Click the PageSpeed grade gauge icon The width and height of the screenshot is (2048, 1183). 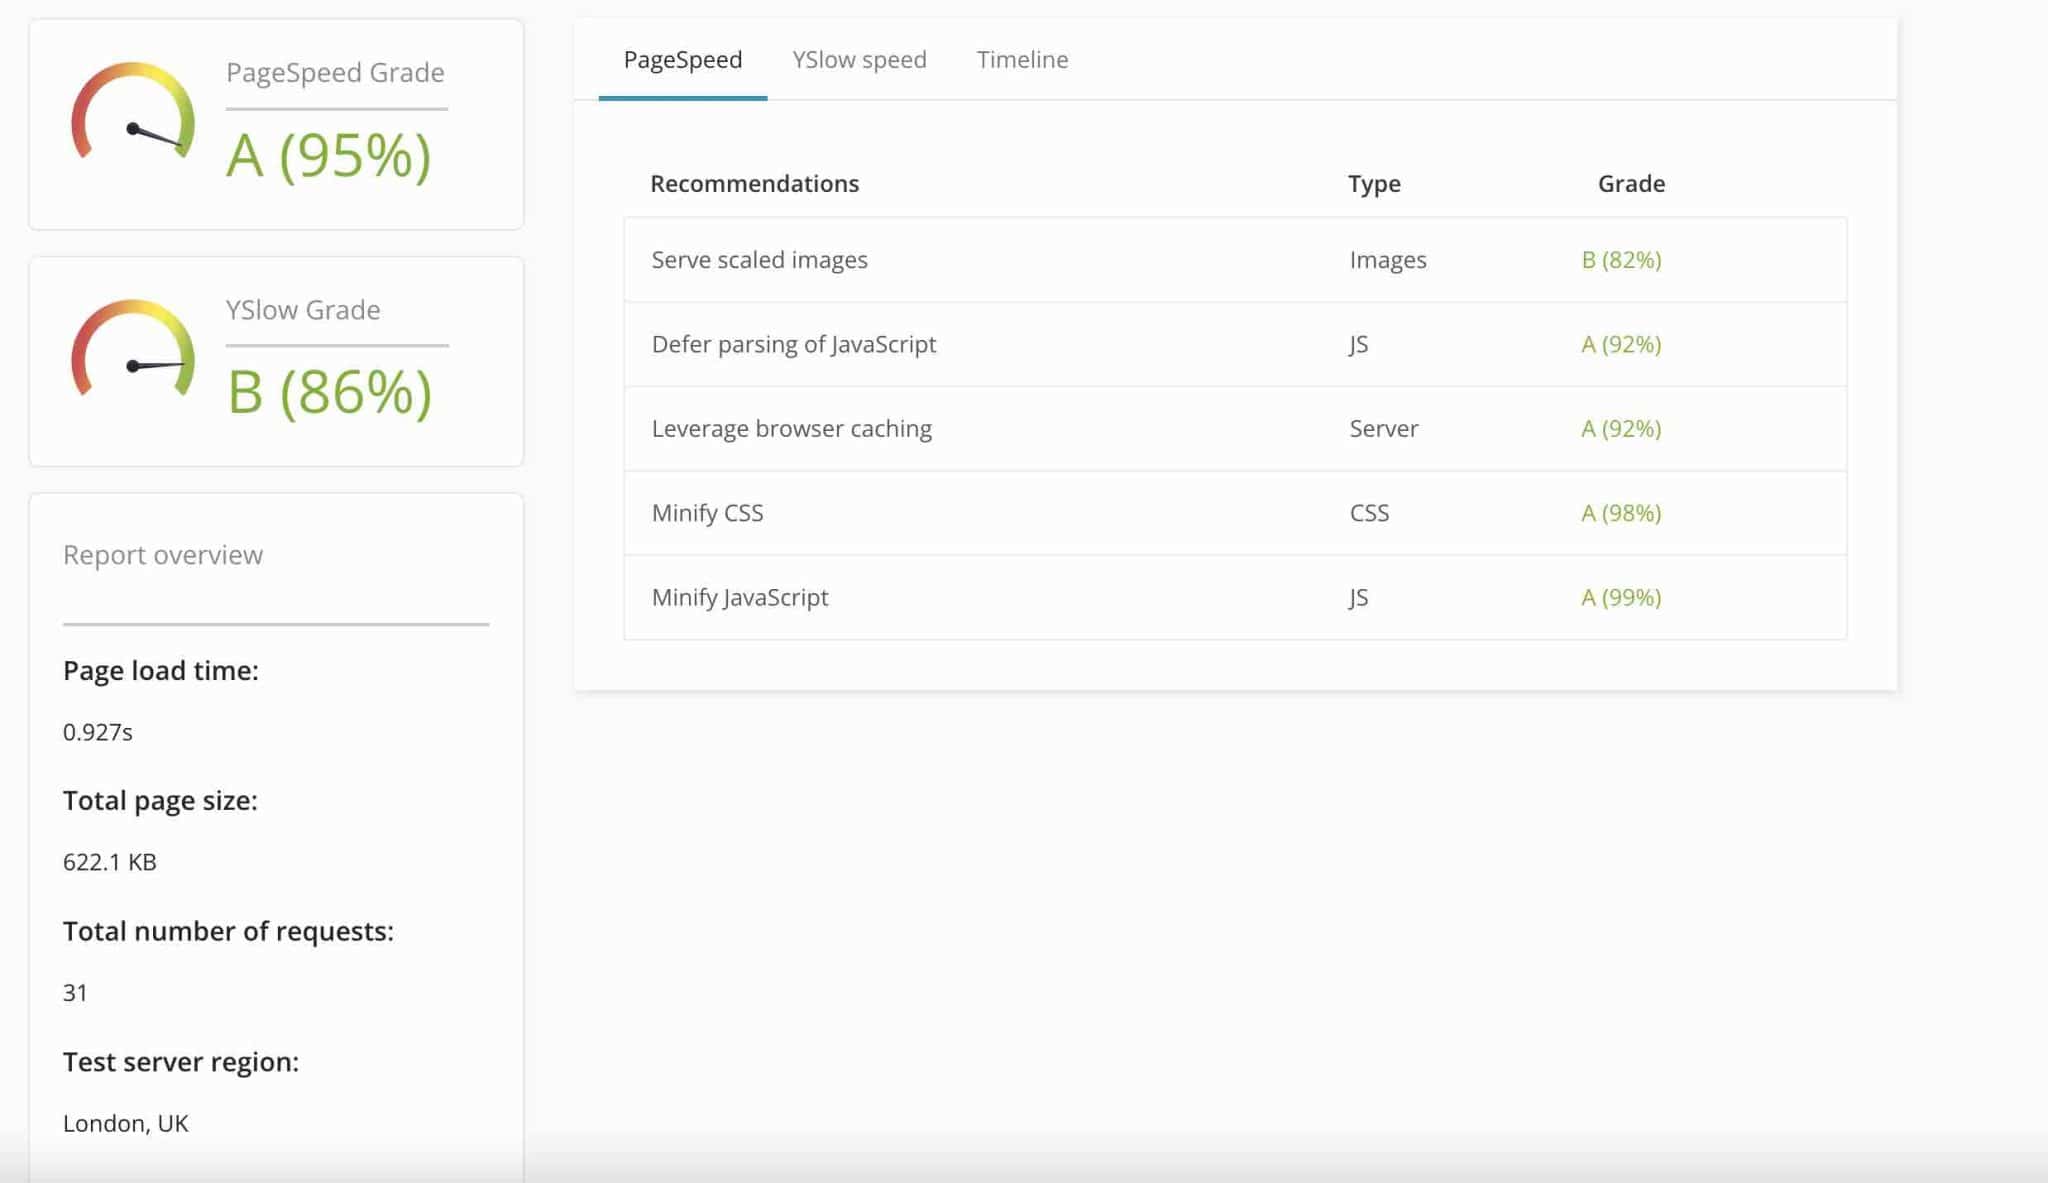(132, 113)
